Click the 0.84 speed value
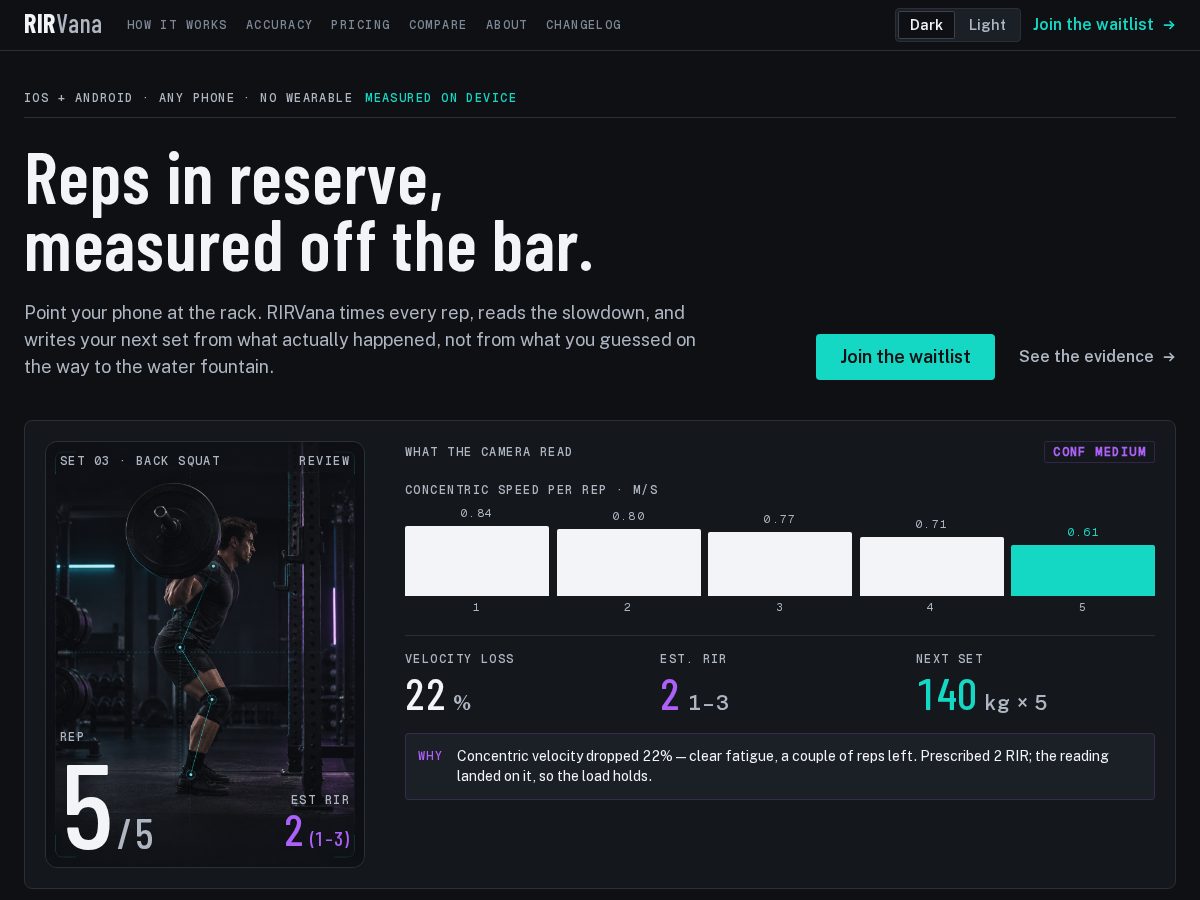This screenshot has height=900, width=1200. click(x=477, y=513)
